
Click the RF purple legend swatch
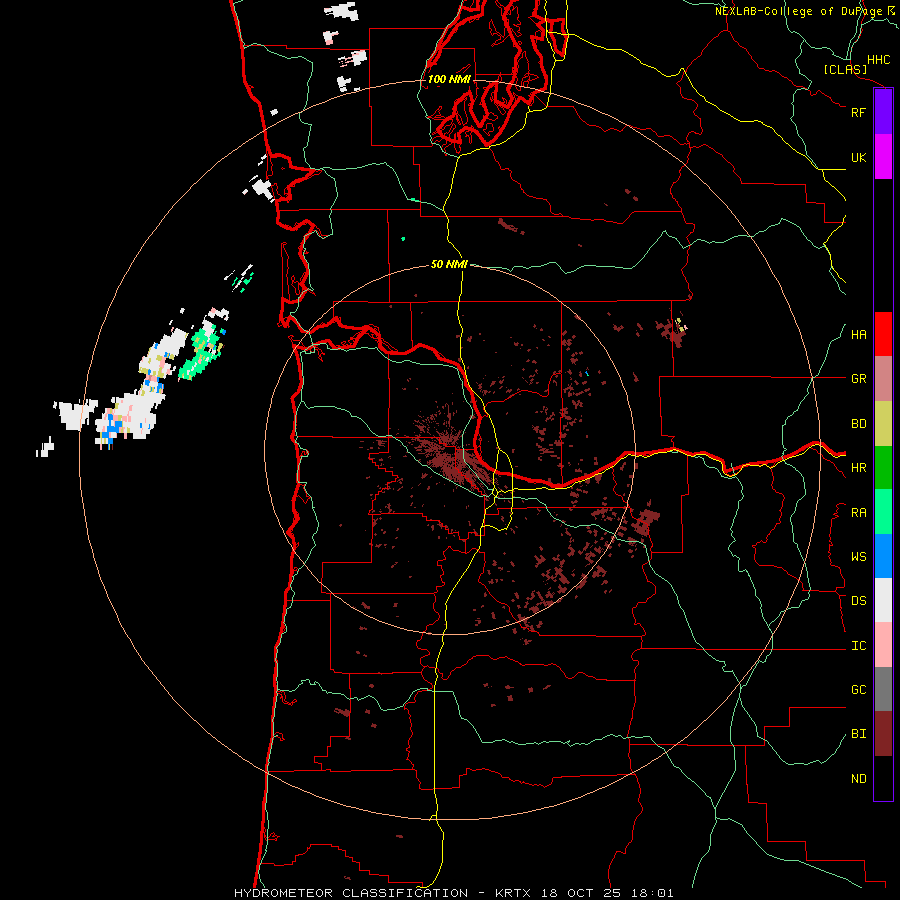[883, 112]
